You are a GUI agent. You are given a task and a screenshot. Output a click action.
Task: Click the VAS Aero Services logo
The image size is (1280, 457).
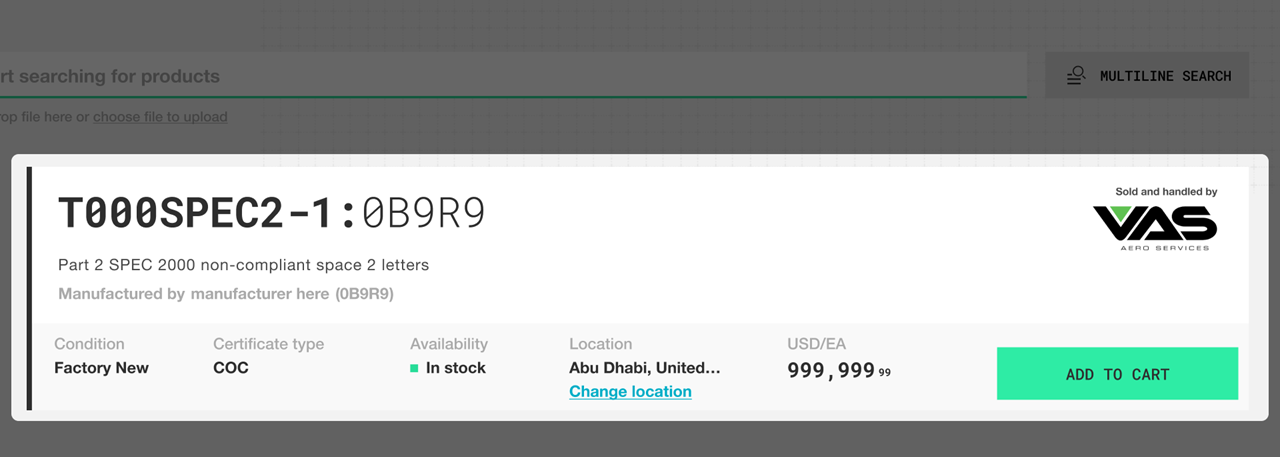(1154, 228)
